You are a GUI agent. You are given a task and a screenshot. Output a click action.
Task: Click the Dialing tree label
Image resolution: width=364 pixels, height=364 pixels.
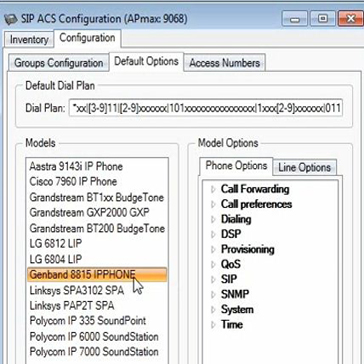[236, 219]
